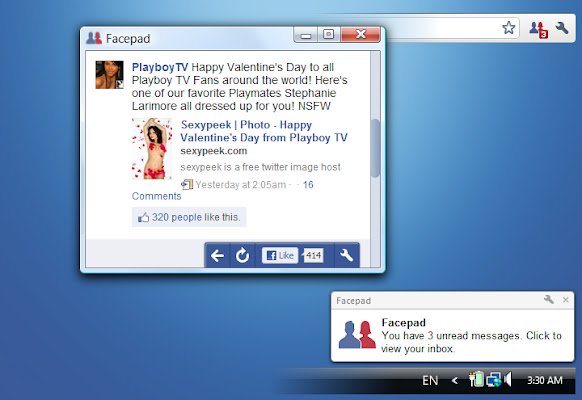582x400 pixels.
Task: Open the PlayboyTV profile link
Action: coord(160,67)
